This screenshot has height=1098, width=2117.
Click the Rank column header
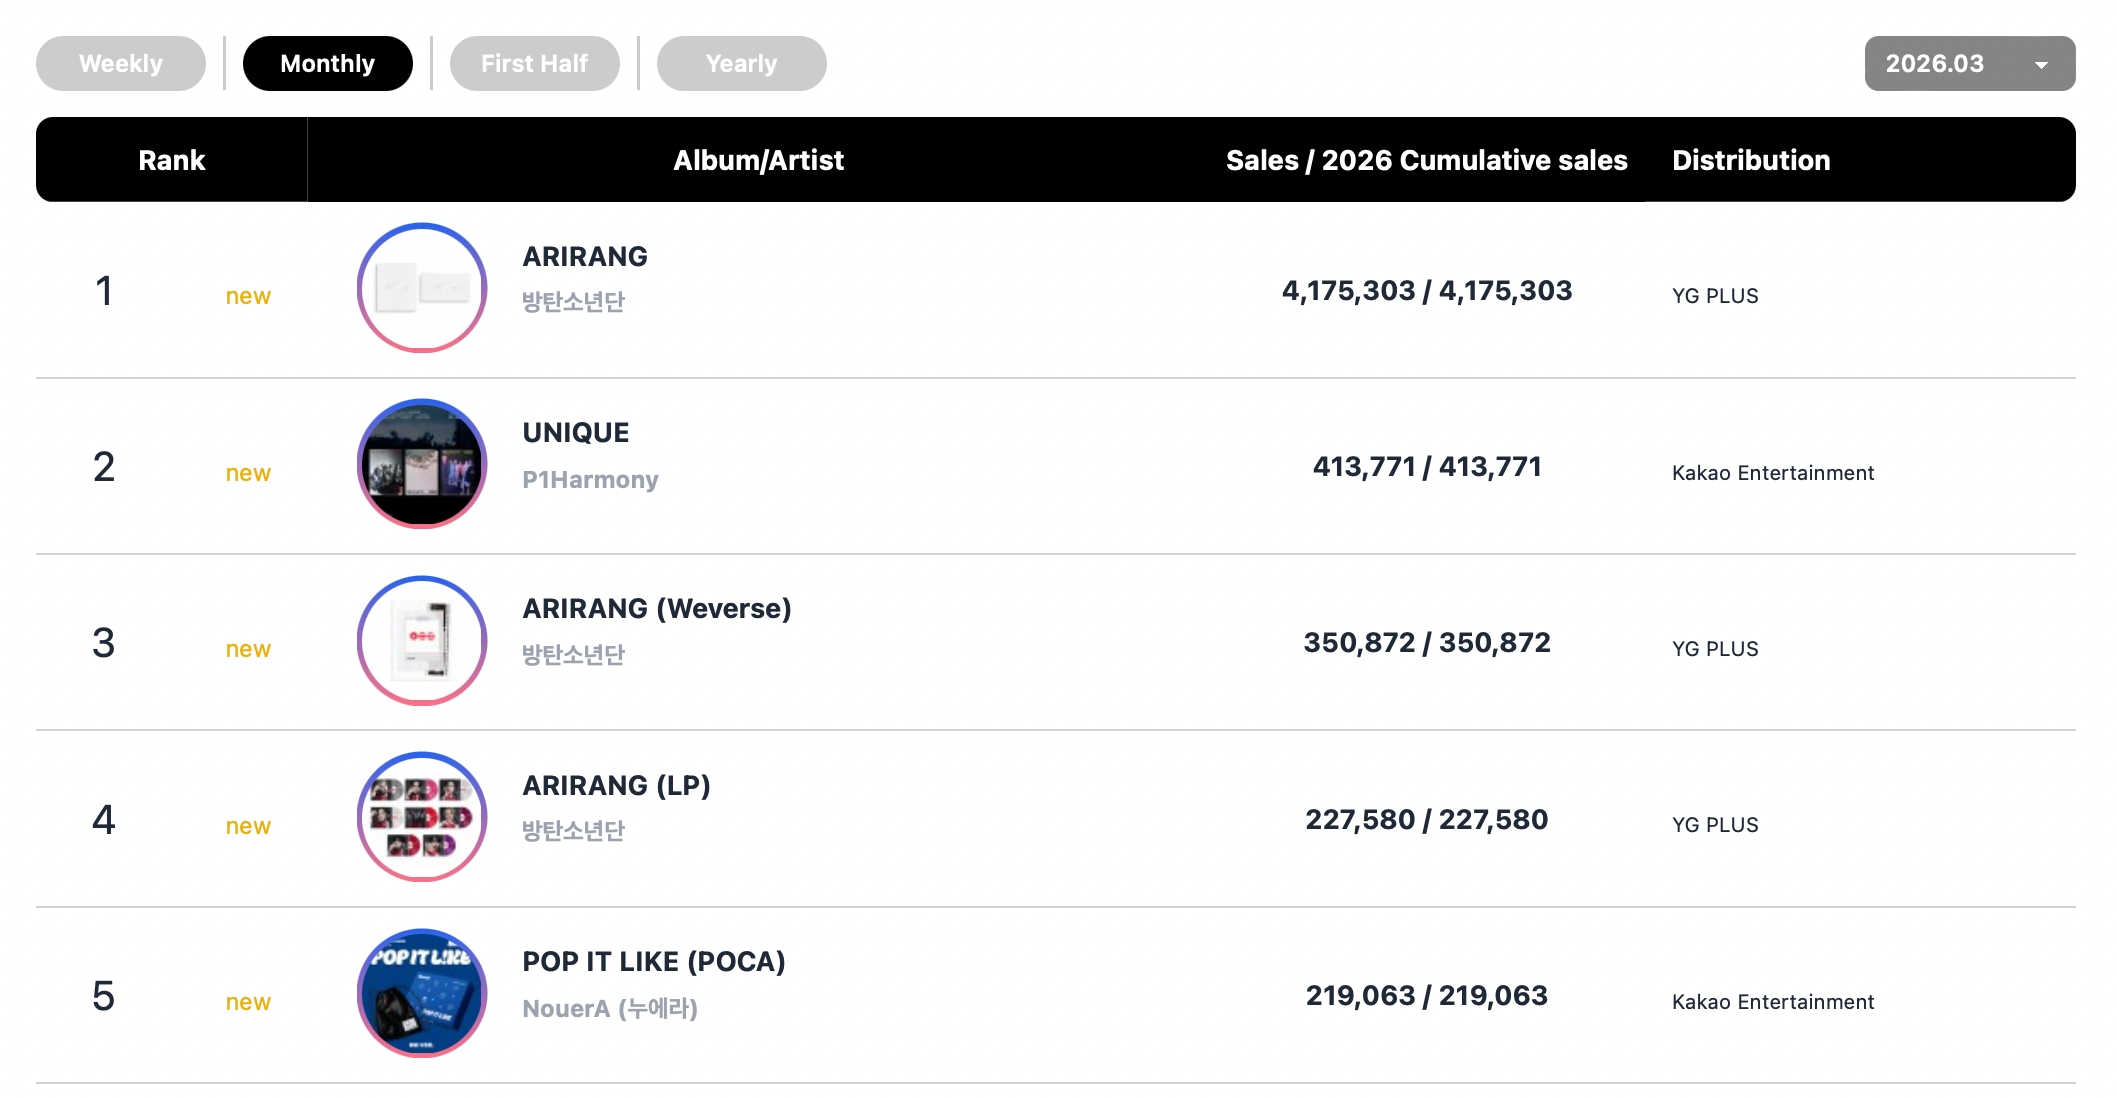click(171, 160)
